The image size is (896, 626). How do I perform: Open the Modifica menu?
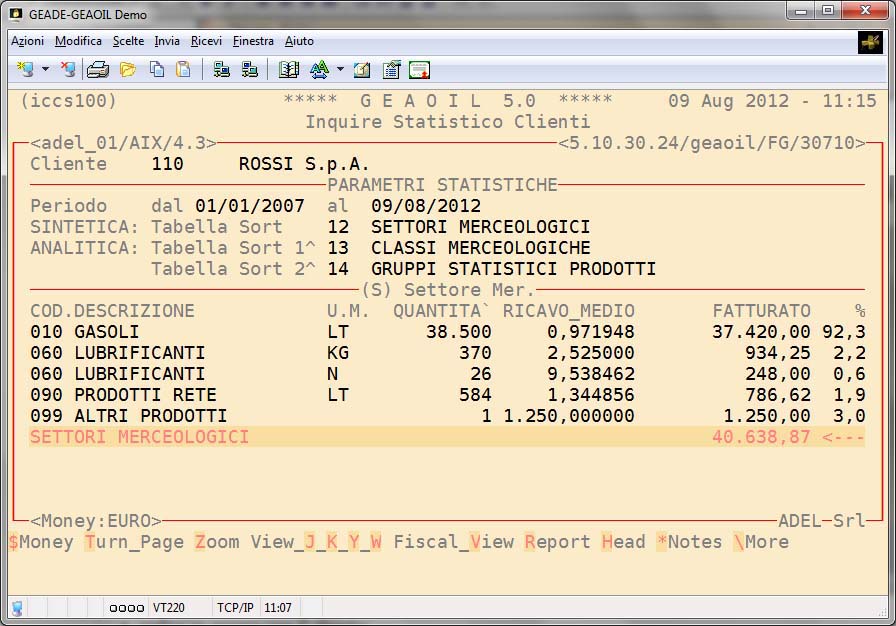pos(78,41)
